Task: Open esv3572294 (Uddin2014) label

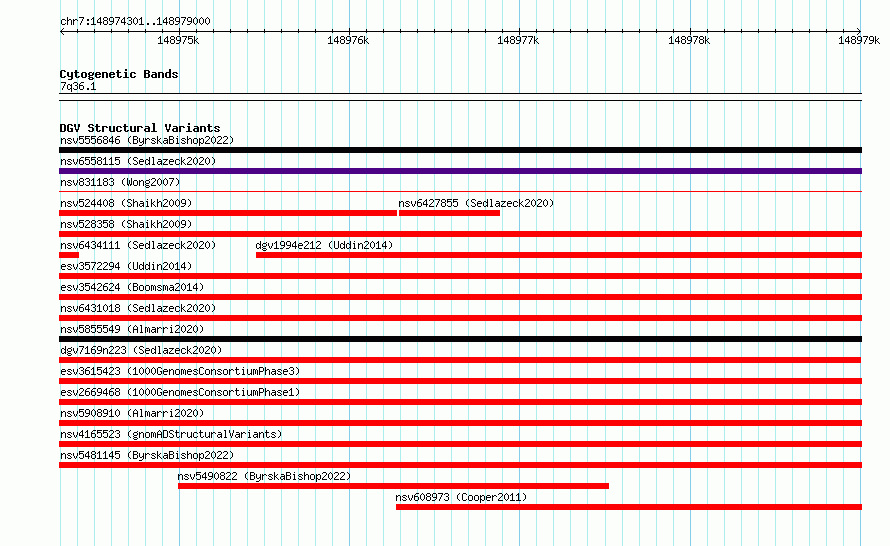Action: click(126, 266)
